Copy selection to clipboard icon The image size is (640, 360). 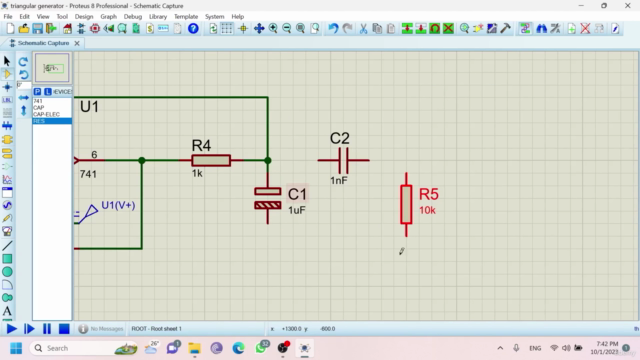pos(377,28)
